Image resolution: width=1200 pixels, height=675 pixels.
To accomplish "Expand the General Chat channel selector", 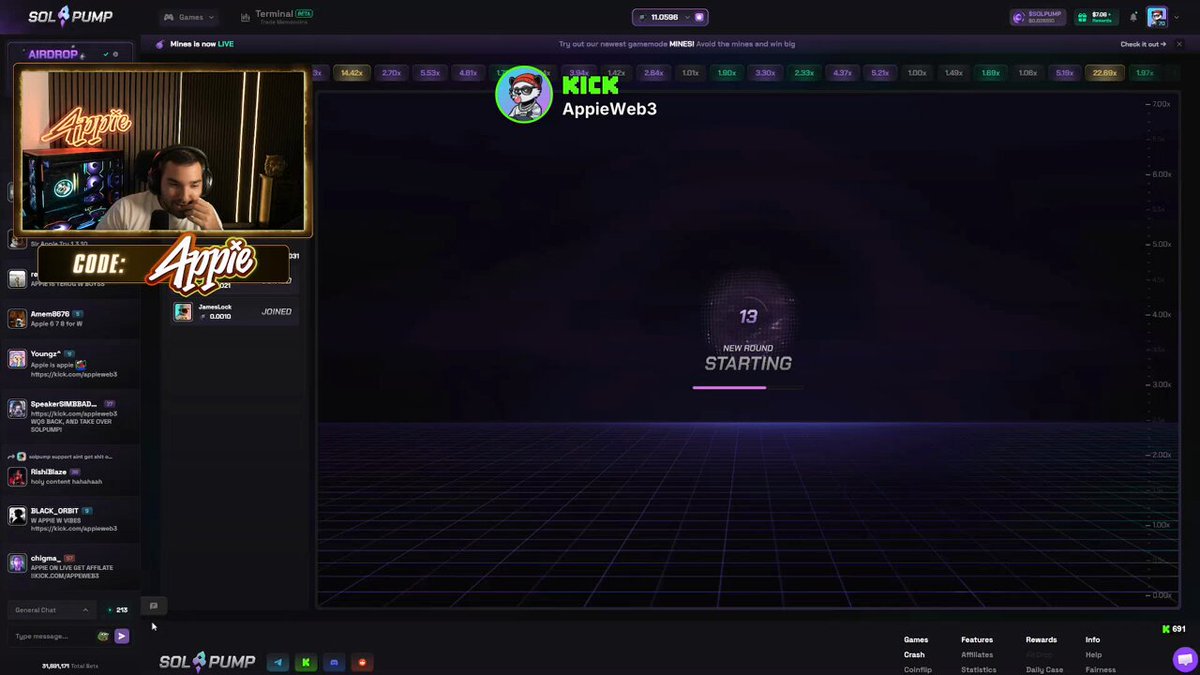I will 52,610.
